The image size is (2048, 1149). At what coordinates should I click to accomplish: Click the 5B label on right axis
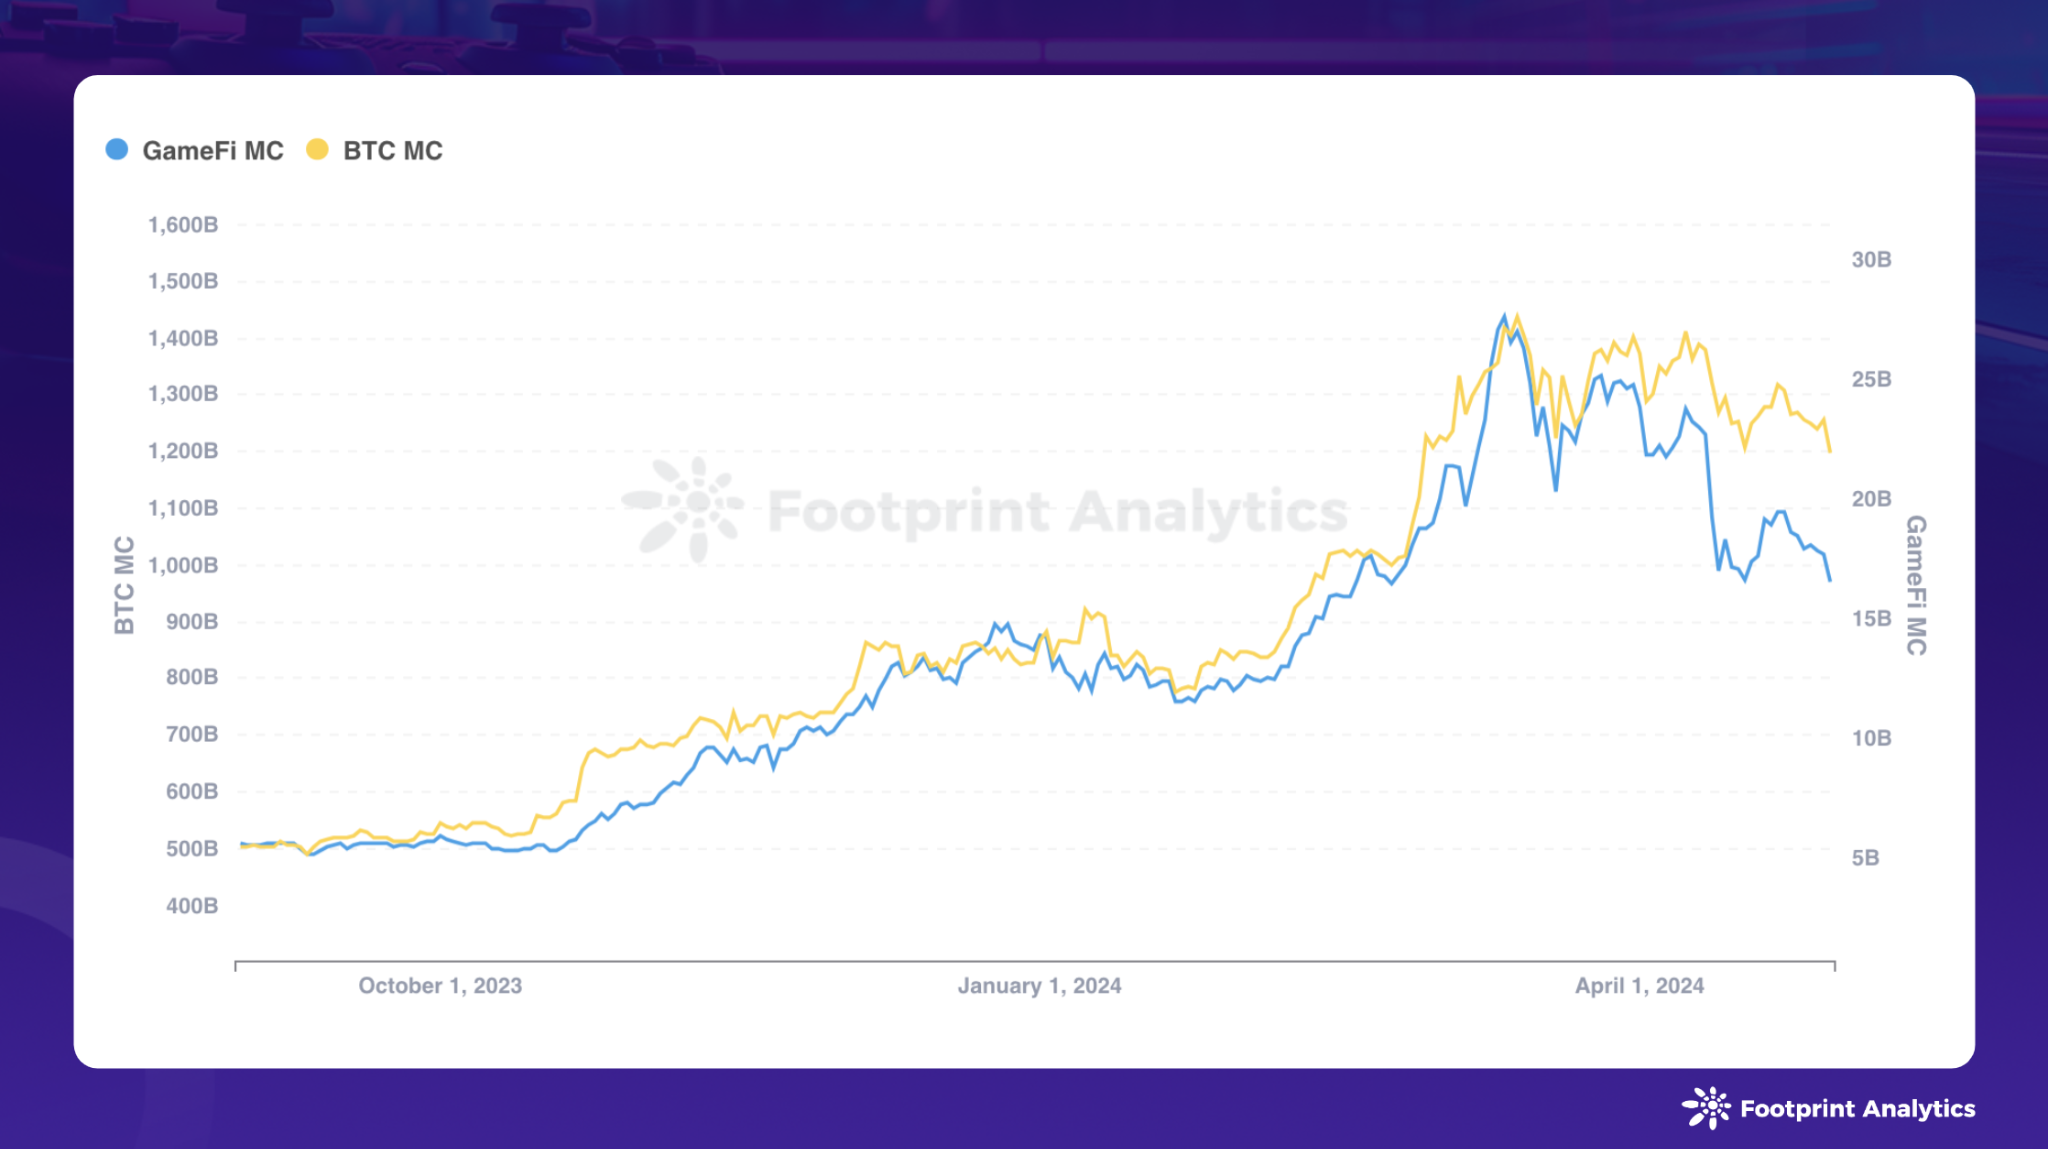(x=1865, y=858)
